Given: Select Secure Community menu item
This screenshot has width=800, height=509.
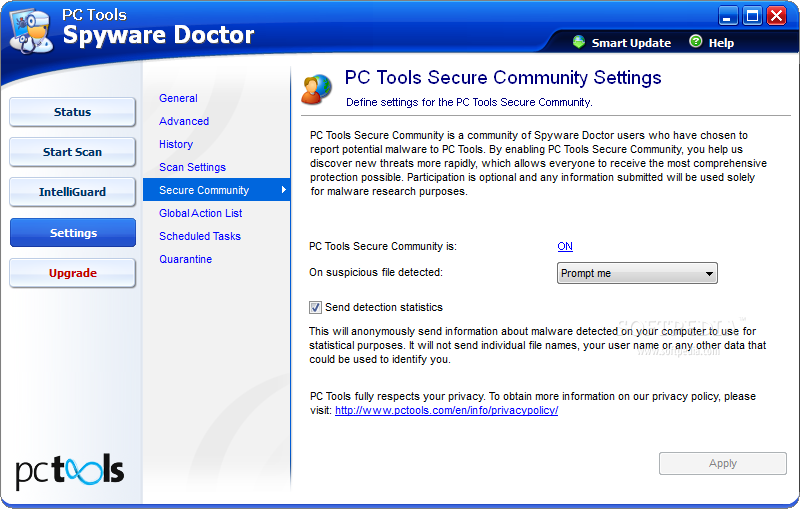Looking at the screenshot, I should [216, 190].
